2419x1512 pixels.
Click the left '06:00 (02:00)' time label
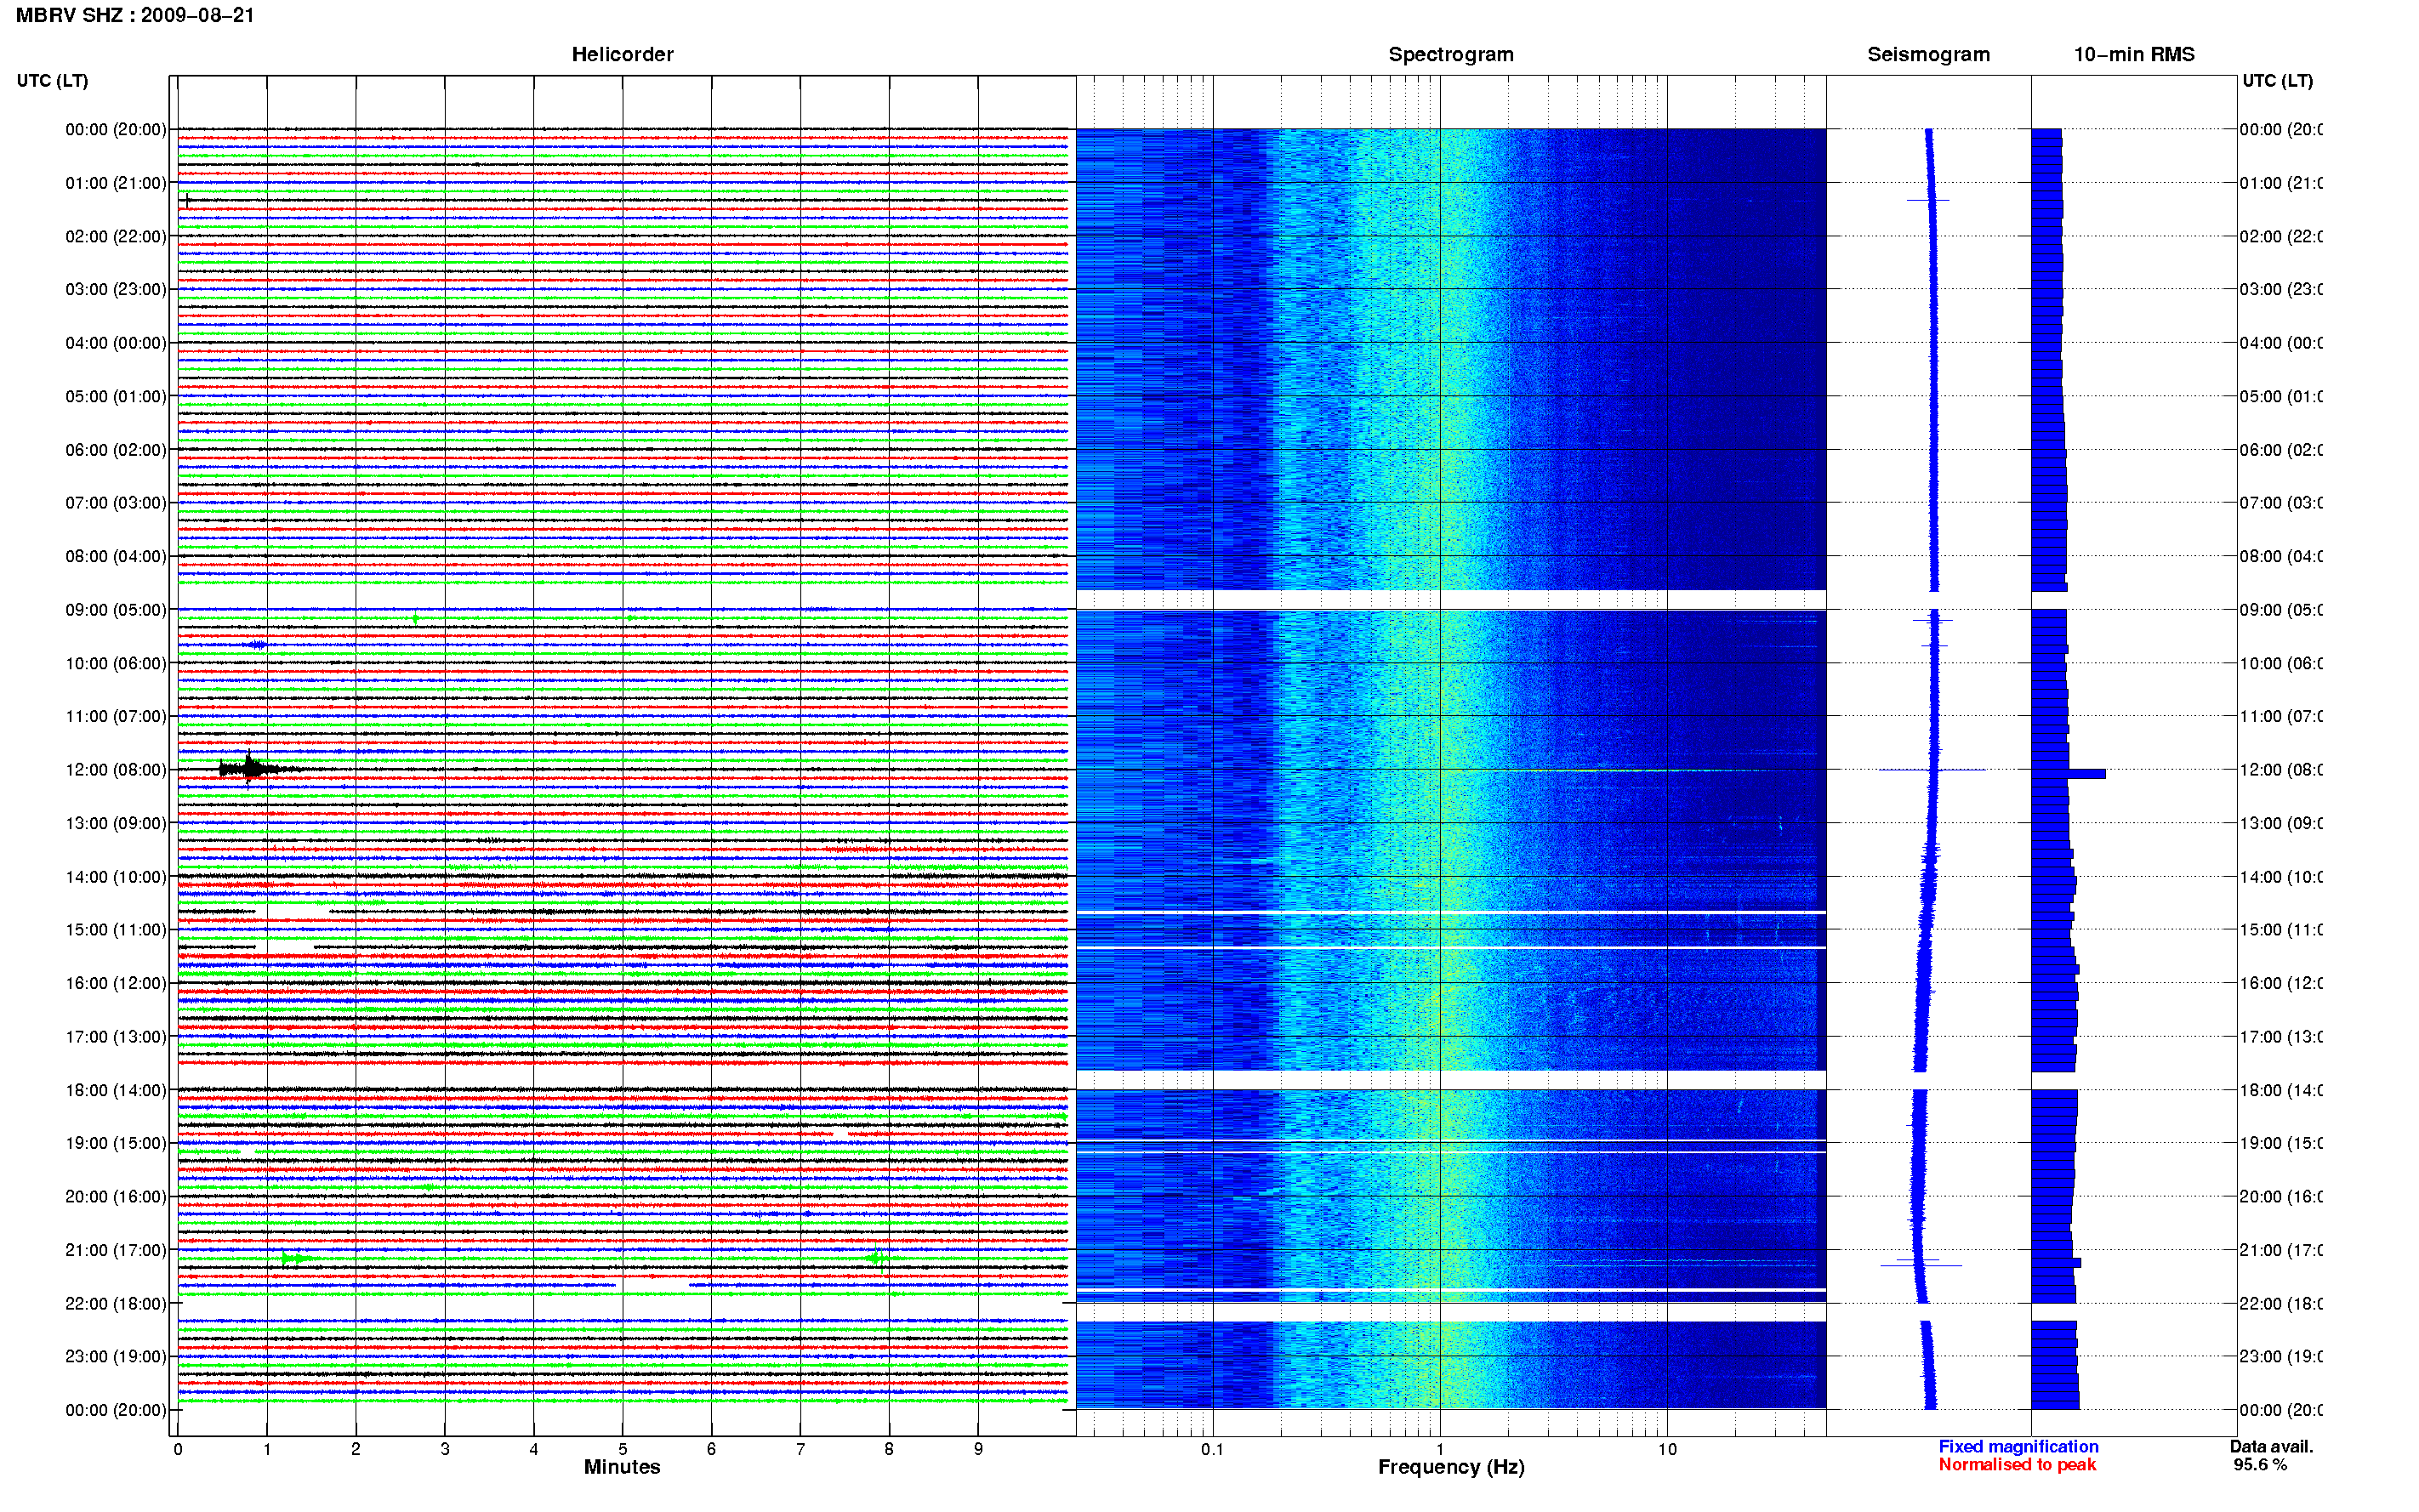coord(116,450)
